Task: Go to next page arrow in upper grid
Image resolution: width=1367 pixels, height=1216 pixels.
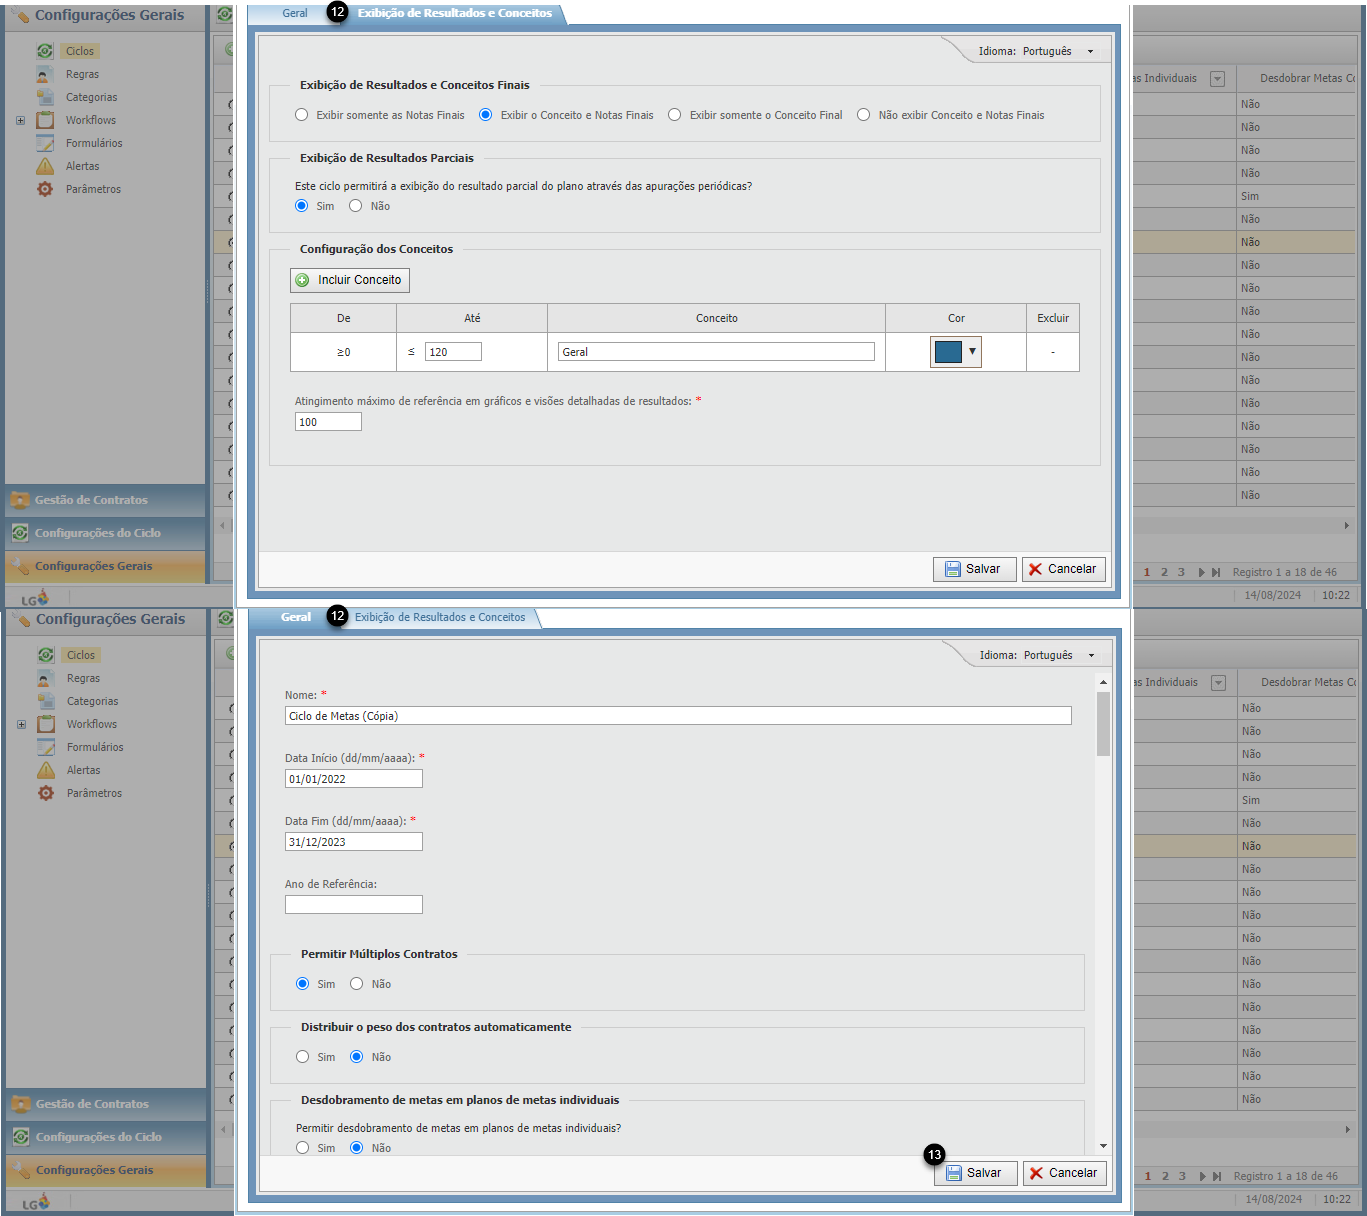Action: [x=1202, y=573]
